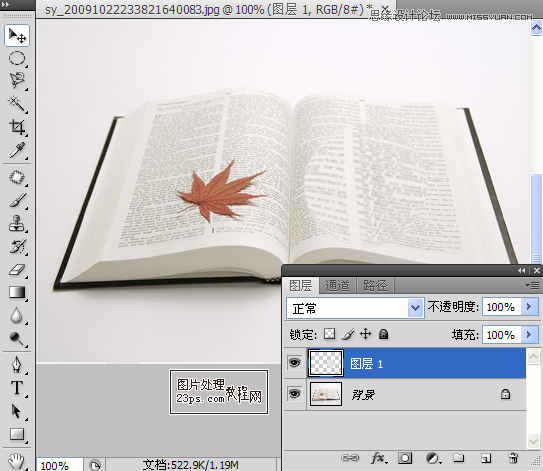This screenshot has height=471, width=543.
Task: Switch to the 路径 tab
Action: [x=375, y=286]
